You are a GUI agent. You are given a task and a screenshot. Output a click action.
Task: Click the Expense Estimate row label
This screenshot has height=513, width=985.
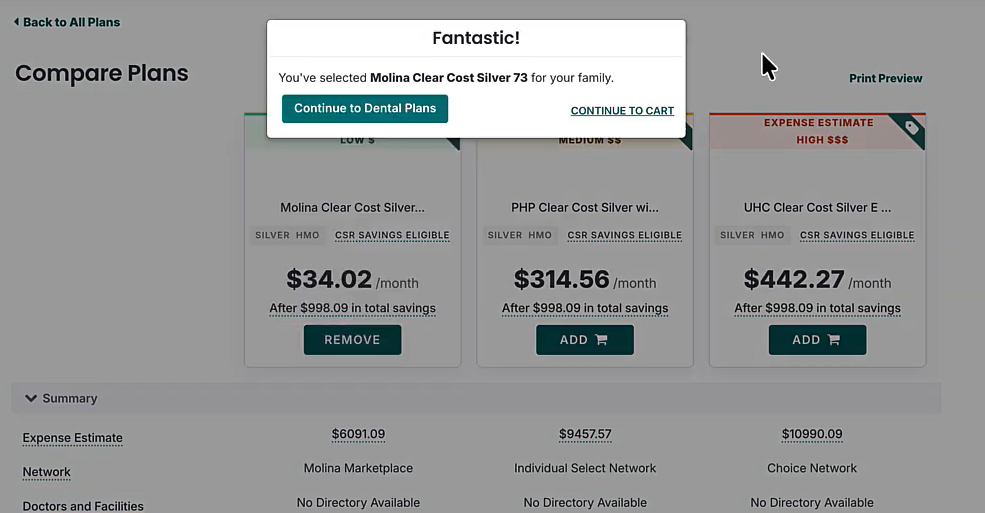72,438
